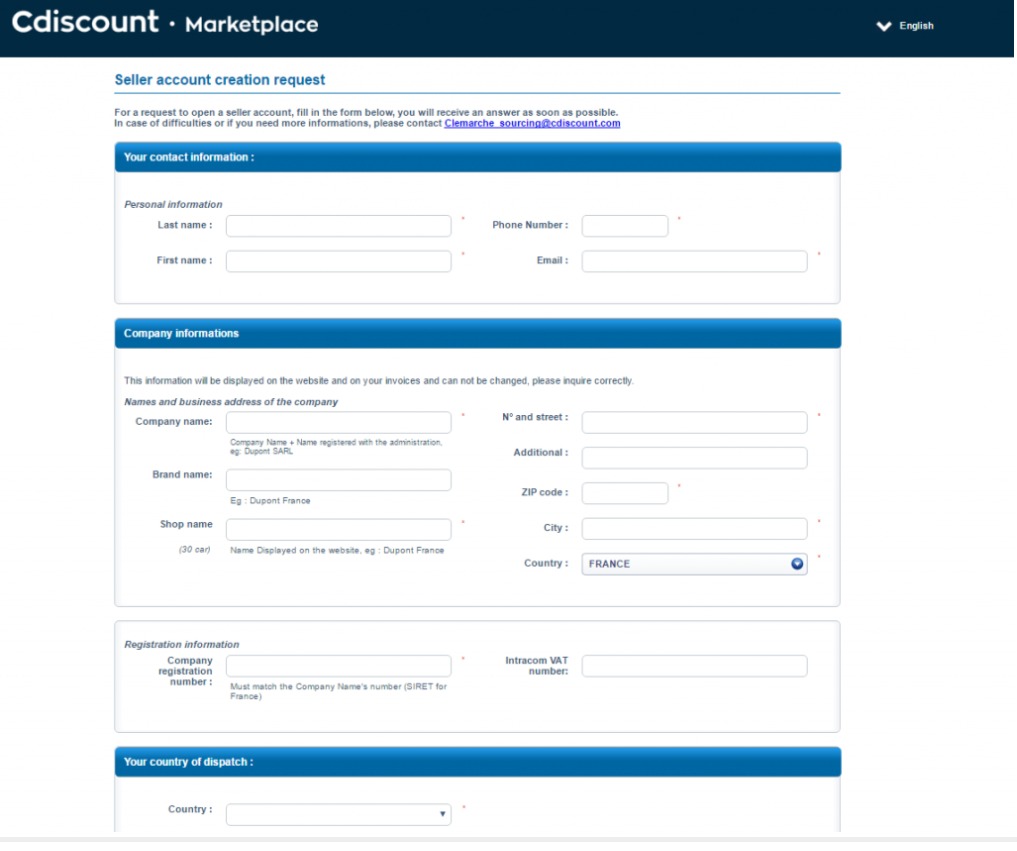Click the 'Your contact information :' section header
This screenshot has width=1017, height=851.
coord(477,158)
